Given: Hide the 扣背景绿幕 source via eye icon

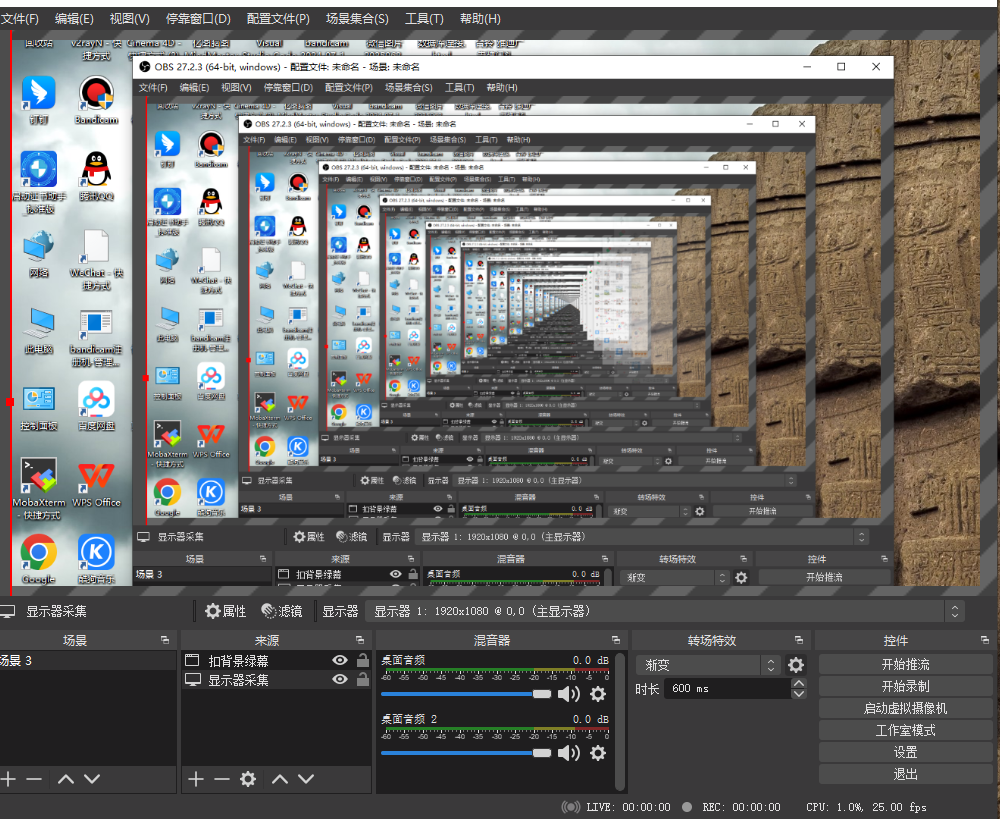Looking at the screenshot, I should (340, 661).
